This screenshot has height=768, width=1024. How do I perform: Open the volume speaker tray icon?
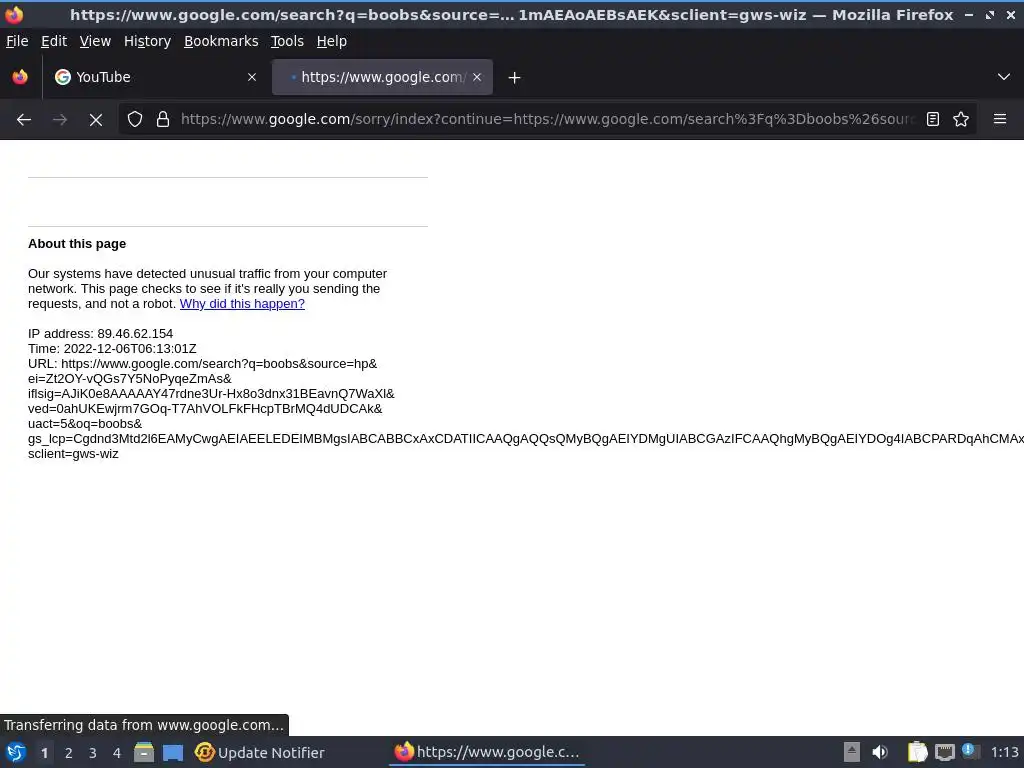(x=880, y=752)
